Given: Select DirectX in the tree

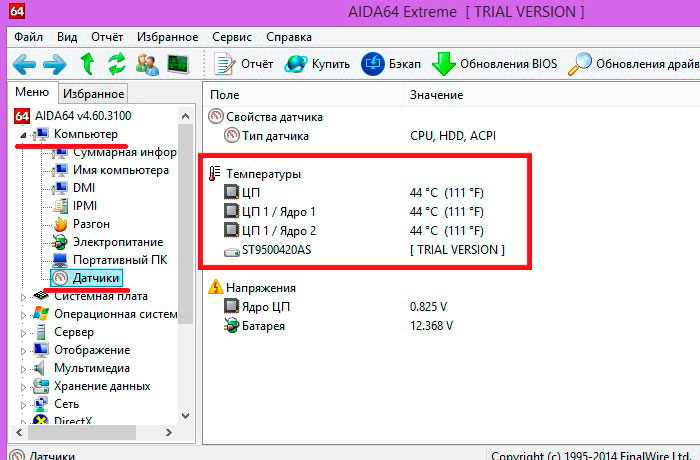Looking at the screenshot, I should coord(73,421).
